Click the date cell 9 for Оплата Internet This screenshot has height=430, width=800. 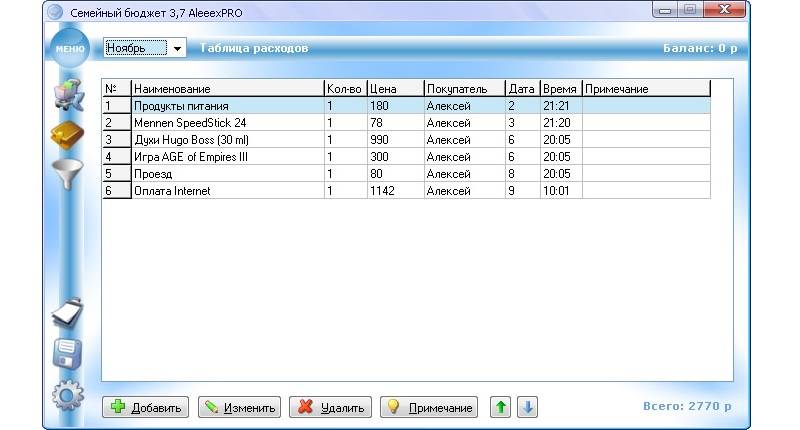(522, 190)
